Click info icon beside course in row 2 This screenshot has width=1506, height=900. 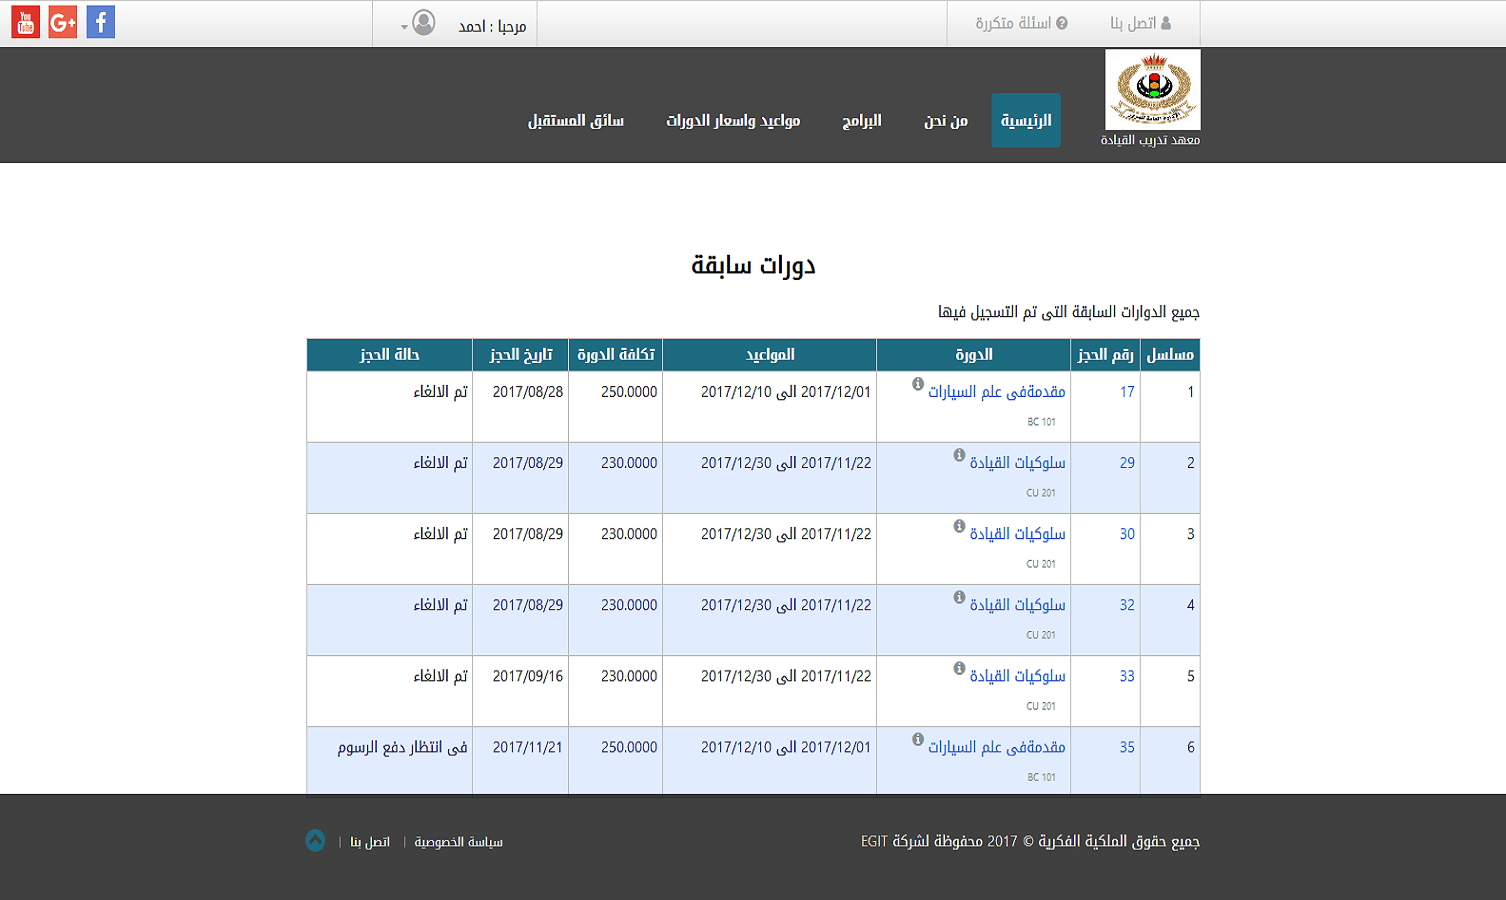pyautogui.click(x=959, y=455)
